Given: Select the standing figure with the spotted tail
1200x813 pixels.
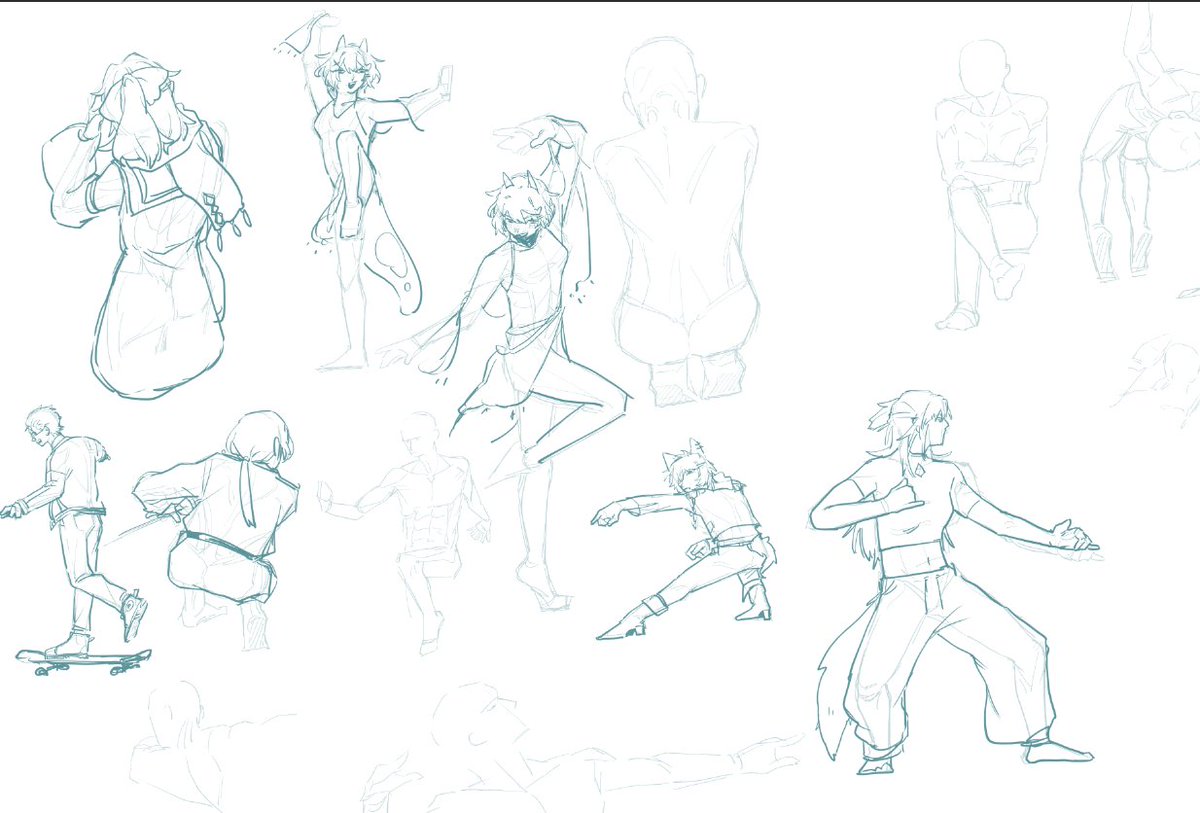Looking at the screenshot, I should (365, 190).
